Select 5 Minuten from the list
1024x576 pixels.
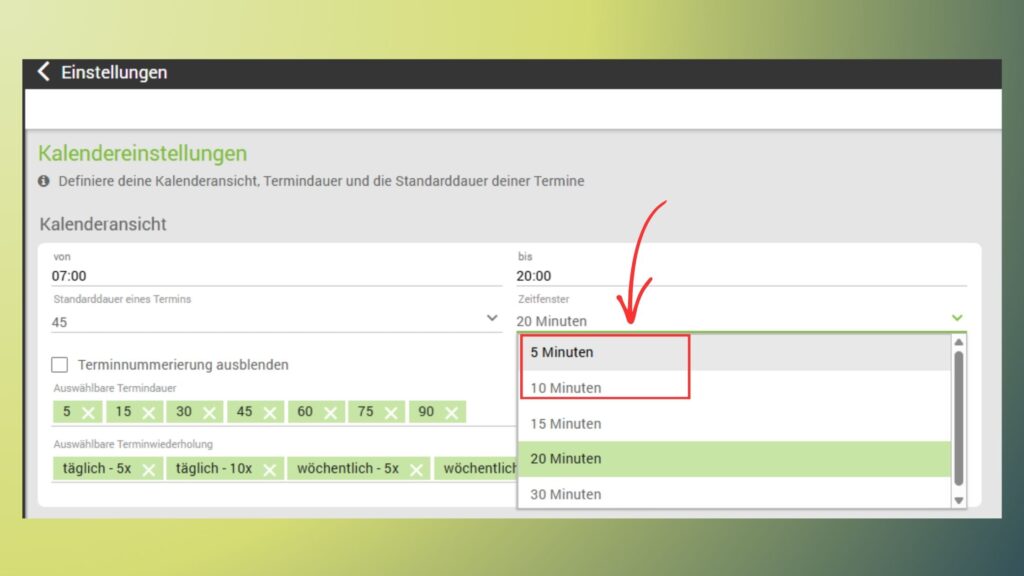click(734, 353)
